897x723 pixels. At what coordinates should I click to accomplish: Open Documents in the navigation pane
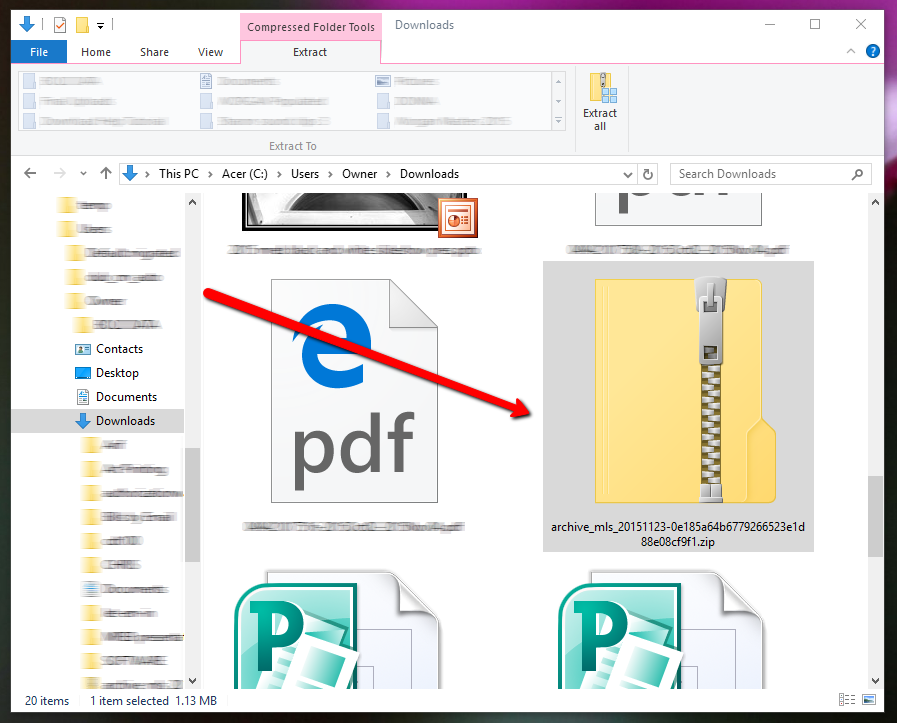pyautogui.click(x=125, y=397)
